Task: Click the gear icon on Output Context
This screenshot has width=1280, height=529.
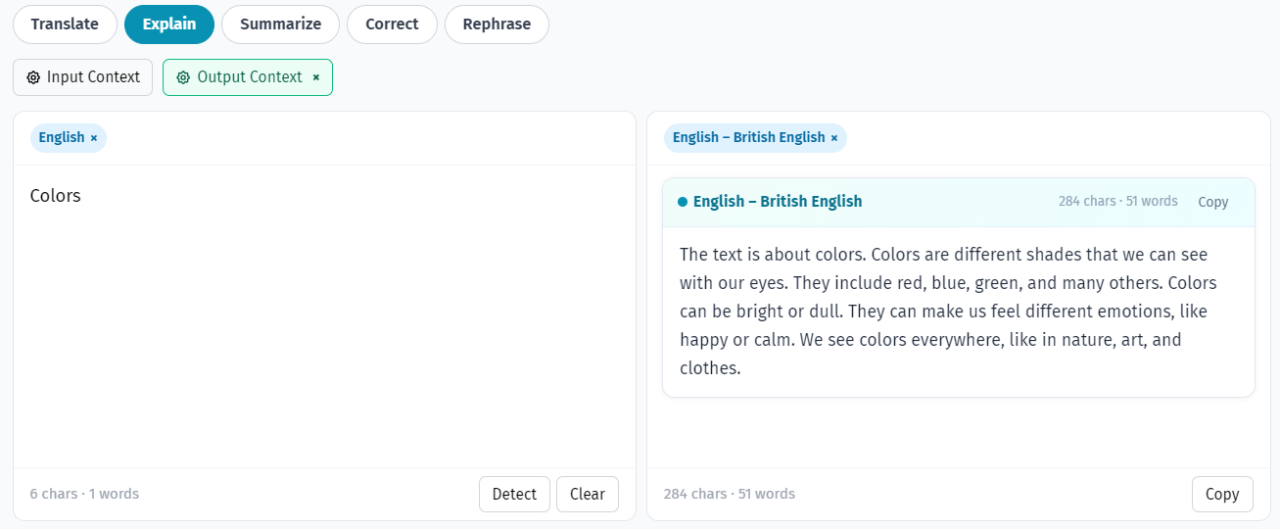Action: click(183, 77)
